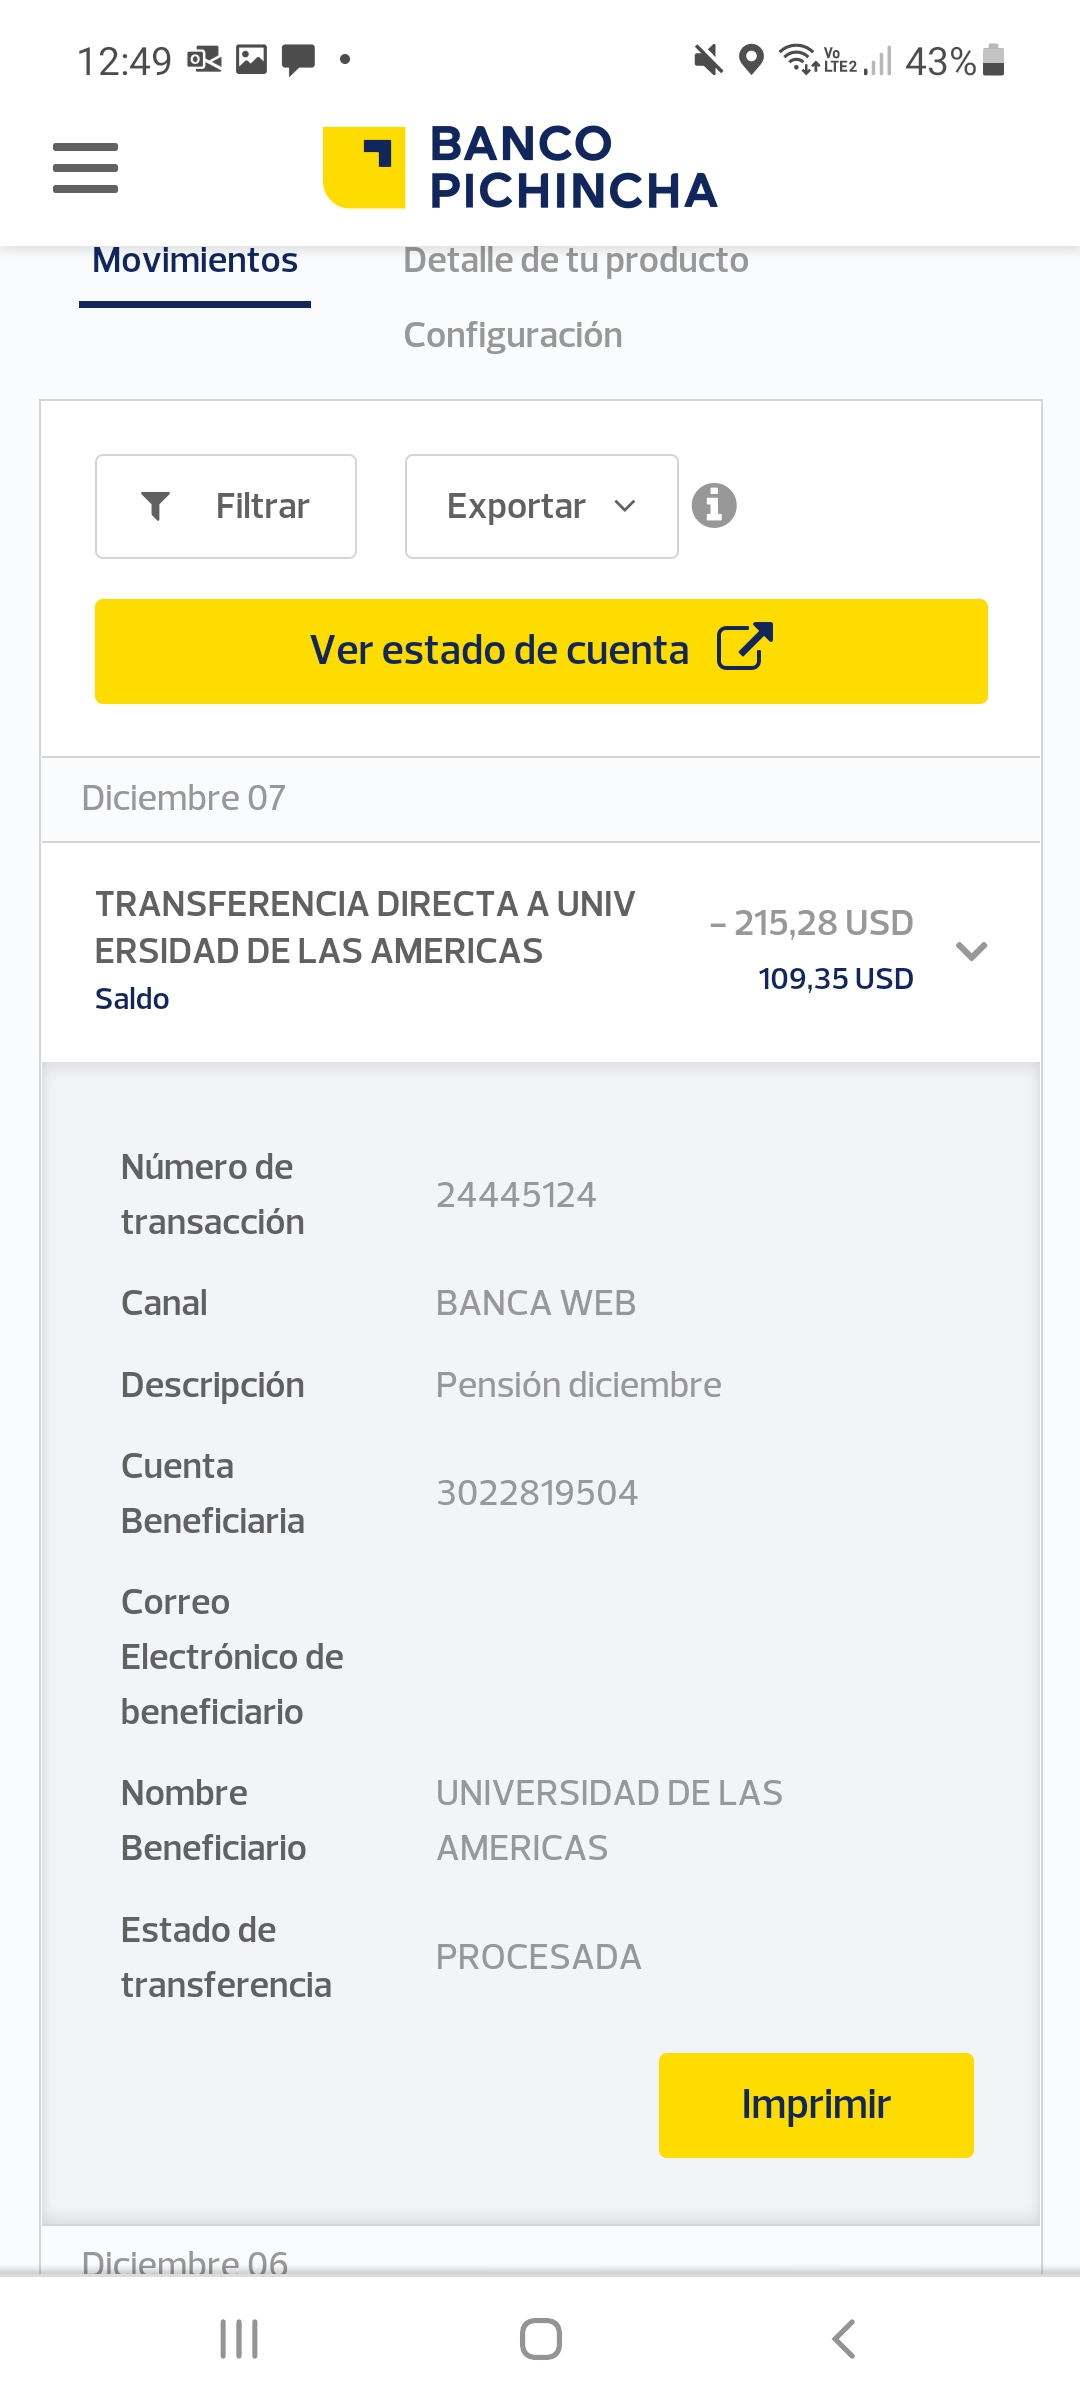Tap the chat notification icon in status bar

(298, 60)
